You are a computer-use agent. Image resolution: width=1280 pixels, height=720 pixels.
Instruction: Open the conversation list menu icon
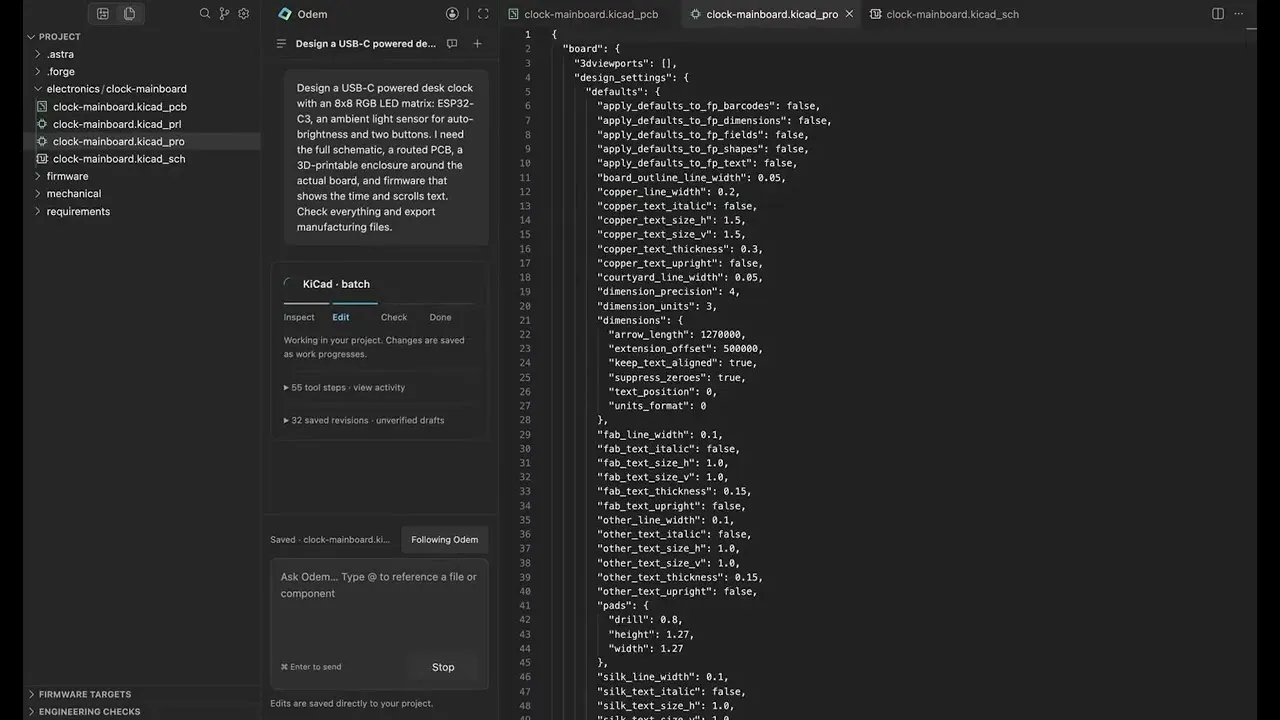[x=281, y=44]
